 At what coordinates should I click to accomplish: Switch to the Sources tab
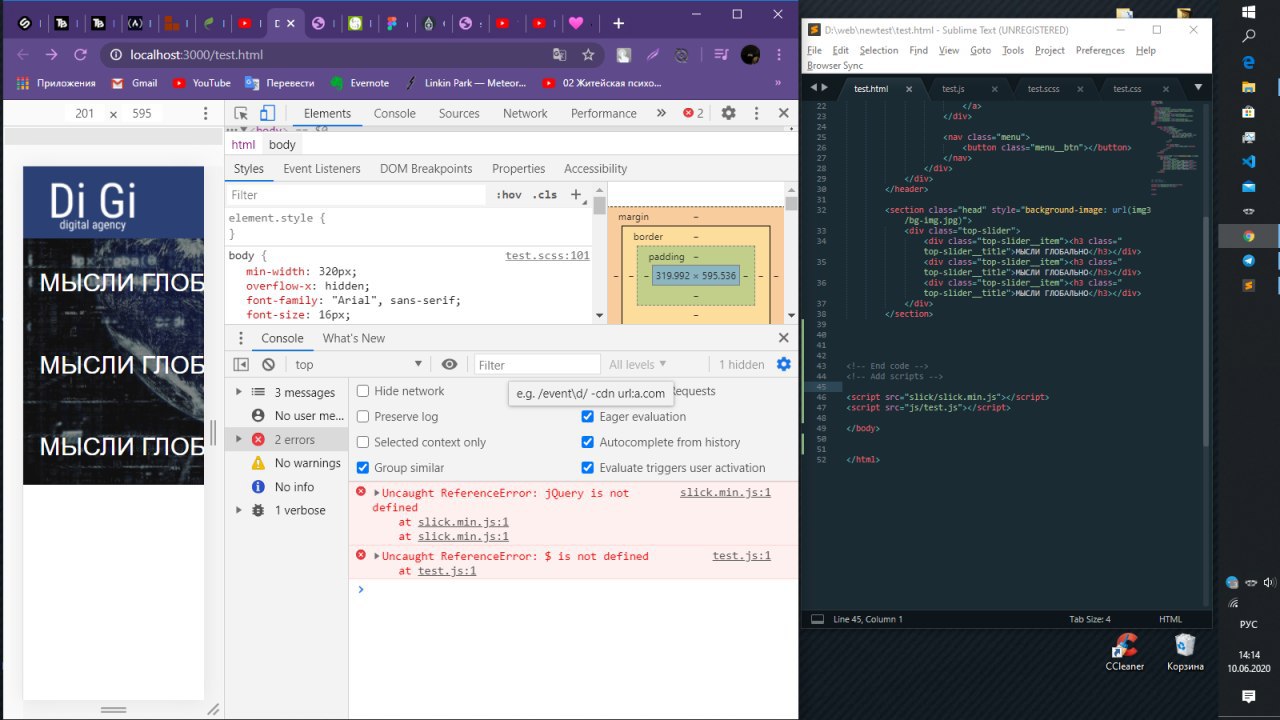pyautogui.click(x=459, y=113)
